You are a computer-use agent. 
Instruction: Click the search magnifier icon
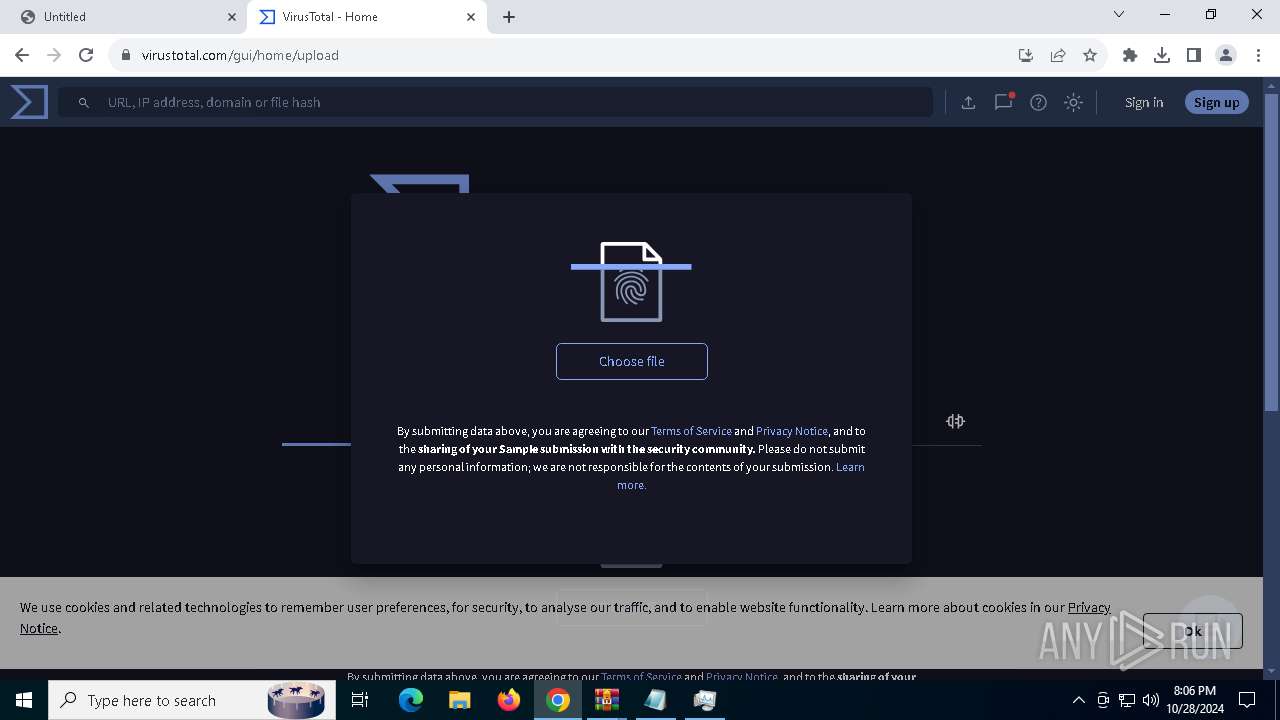(x=84, y=102)
